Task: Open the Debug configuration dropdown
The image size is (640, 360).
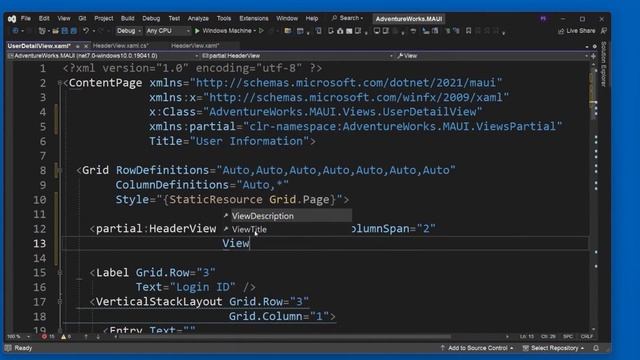Action: [x=129, y=31]
